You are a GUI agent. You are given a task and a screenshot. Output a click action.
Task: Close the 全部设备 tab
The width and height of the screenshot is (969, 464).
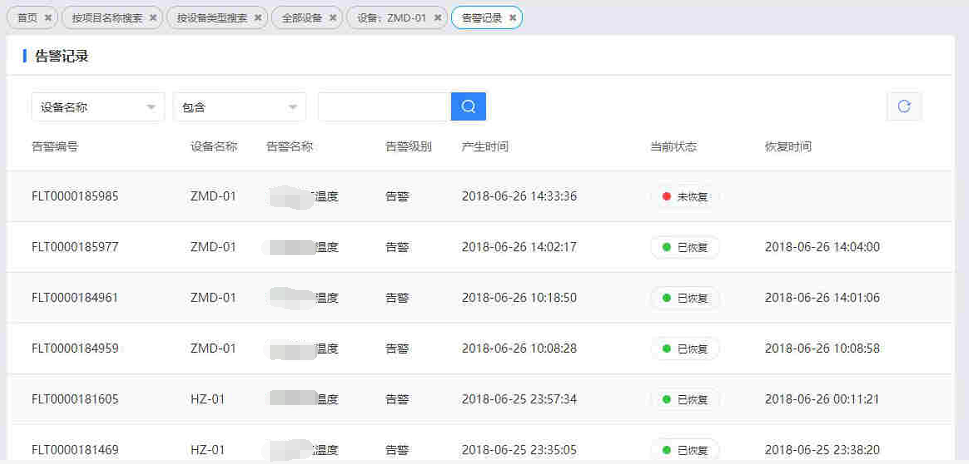(332, 18)
